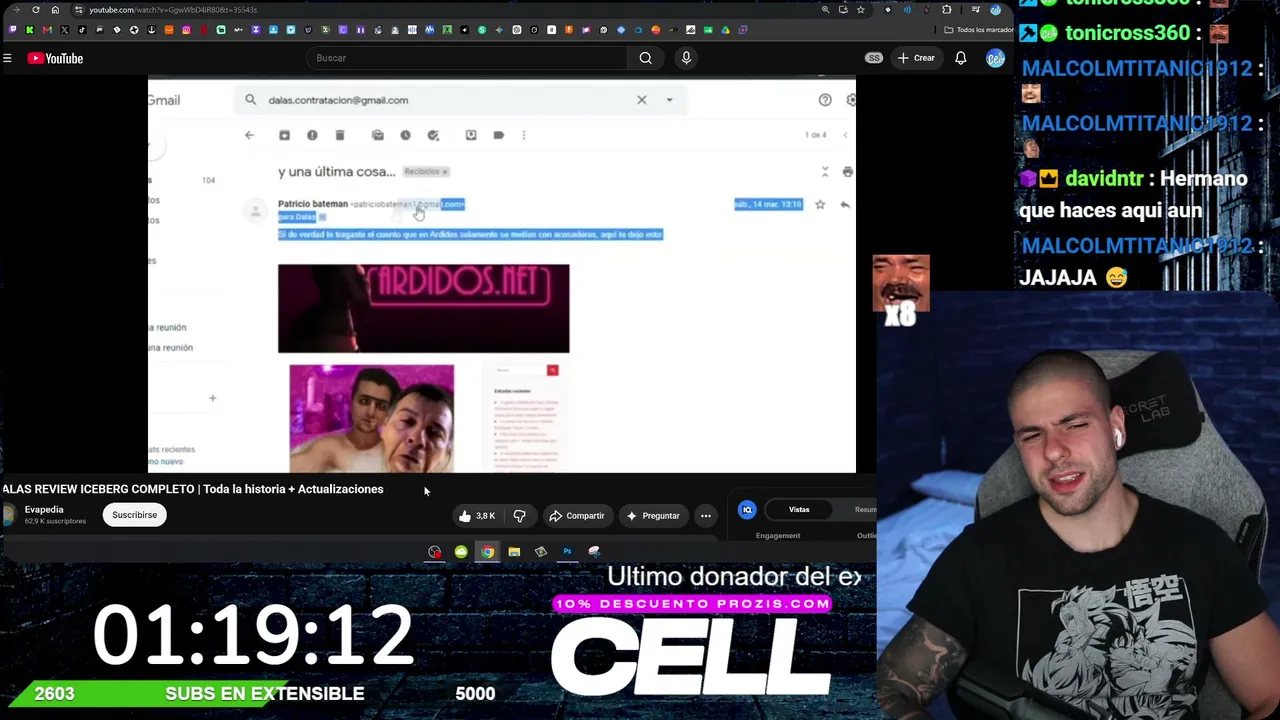The height and width of the screenshot is (720, 1280).
Task: Dislike the video
Action: click(519, 516)
